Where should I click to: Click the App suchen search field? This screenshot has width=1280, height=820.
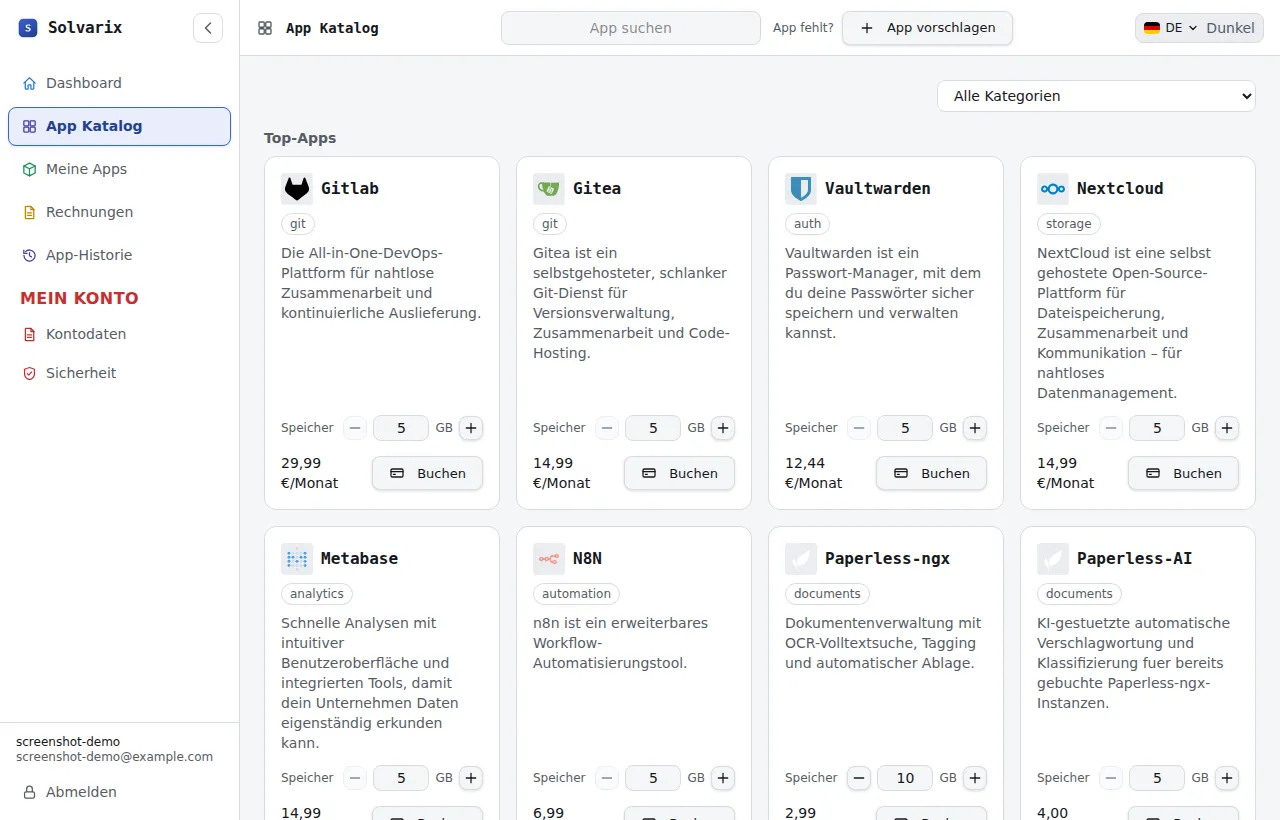[631, 28]
